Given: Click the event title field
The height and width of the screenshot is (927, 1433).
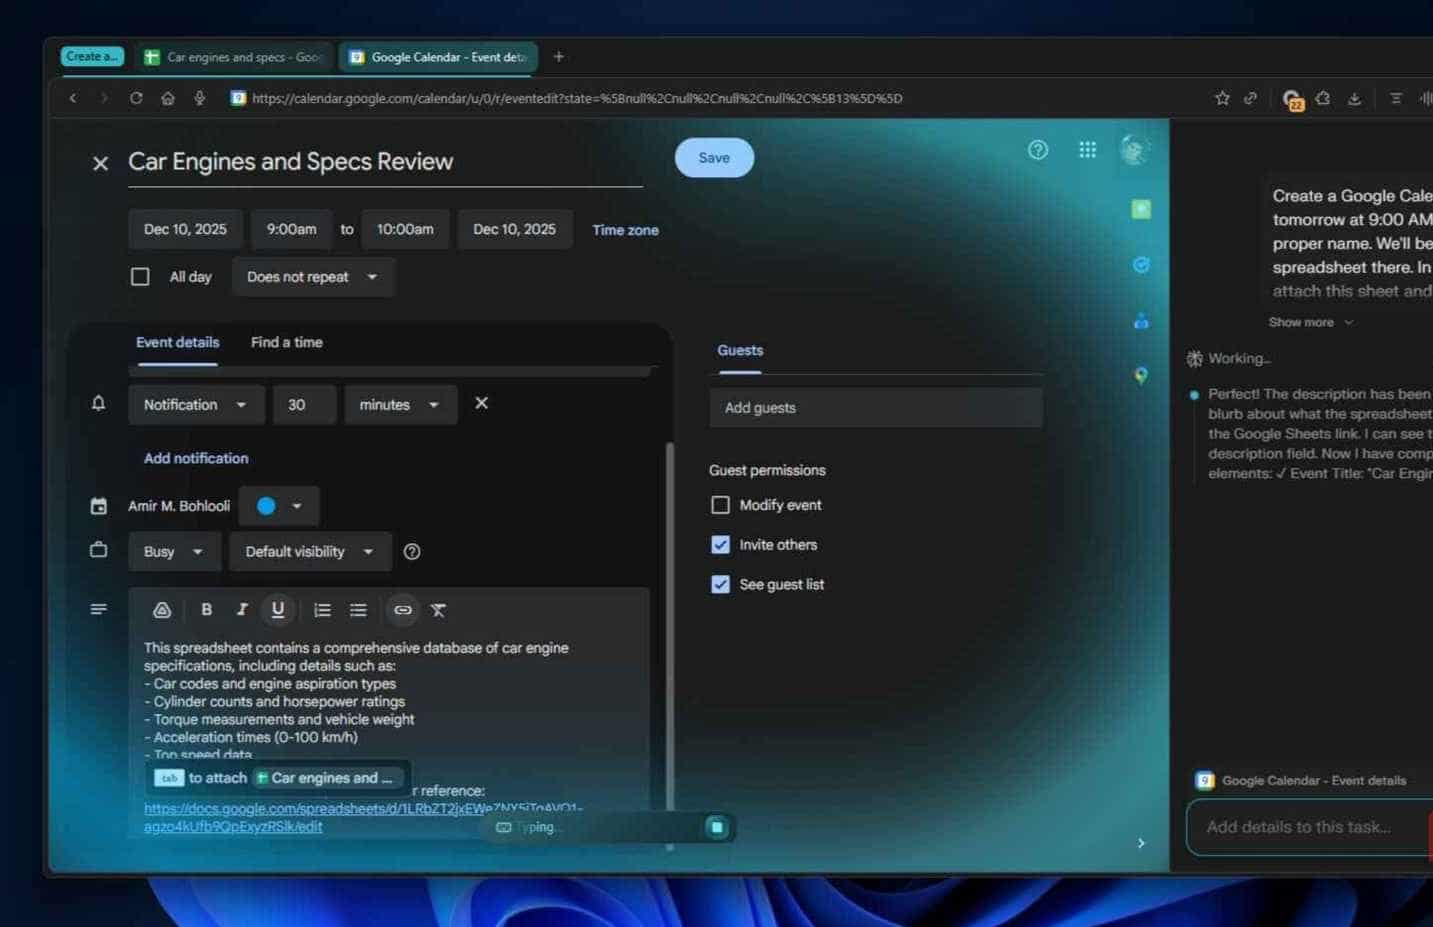Looking at the screenshot, I should point(385,162).
